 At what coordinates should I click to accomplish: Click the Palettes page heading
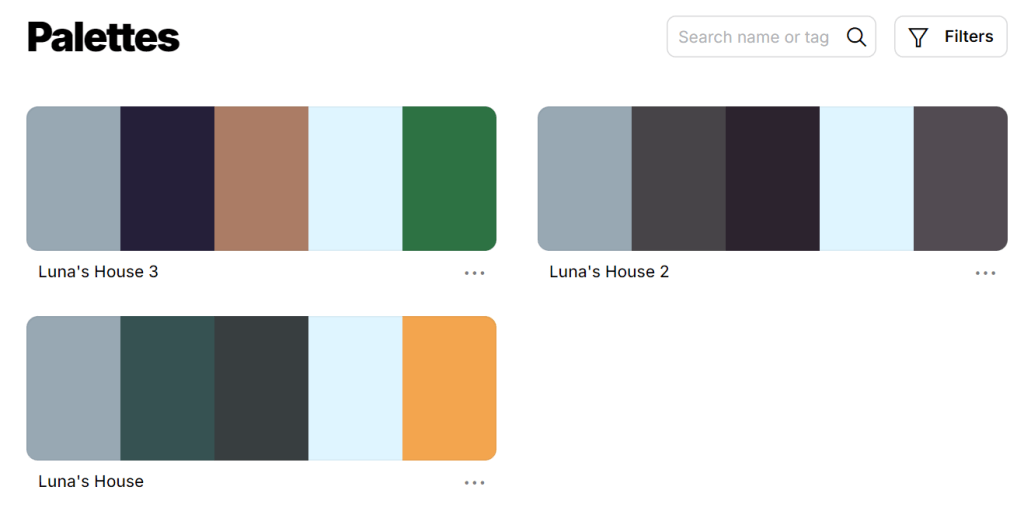[104, 38]
